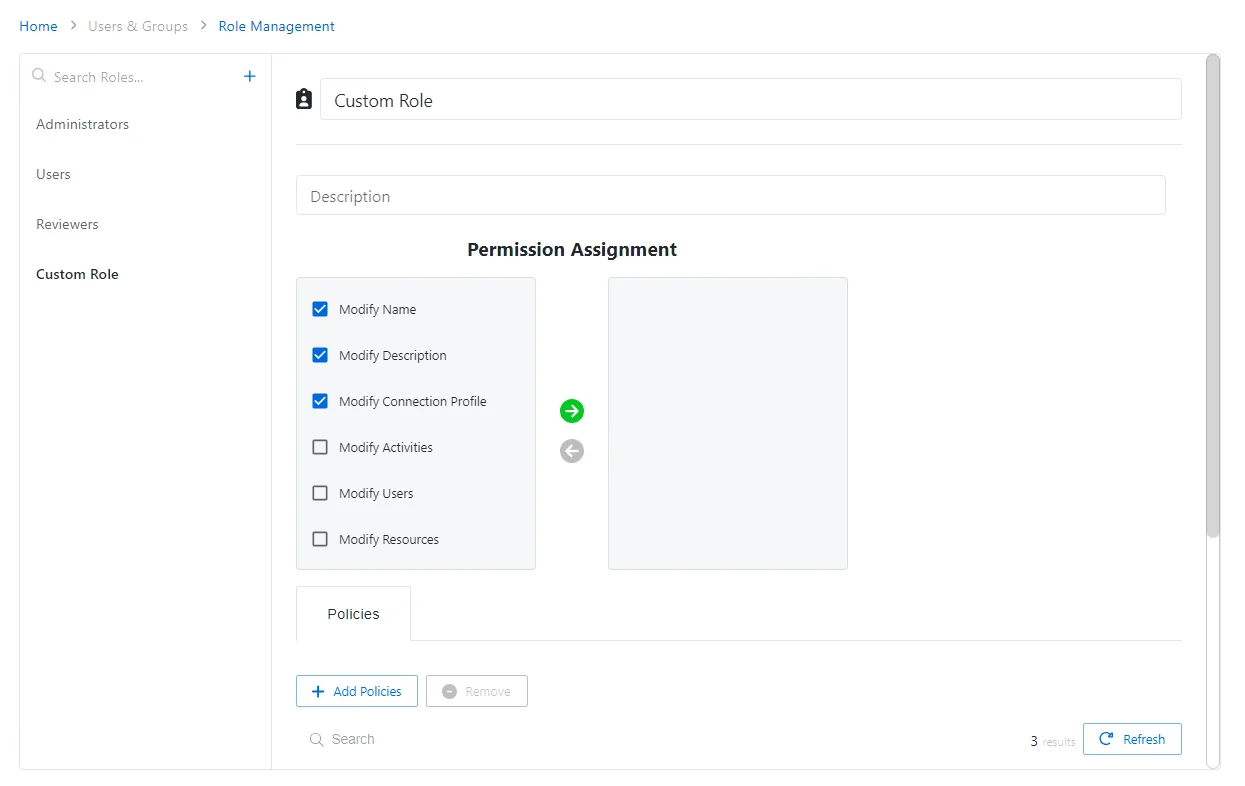Click the search roles magnifier icon

tap(39, 75)
